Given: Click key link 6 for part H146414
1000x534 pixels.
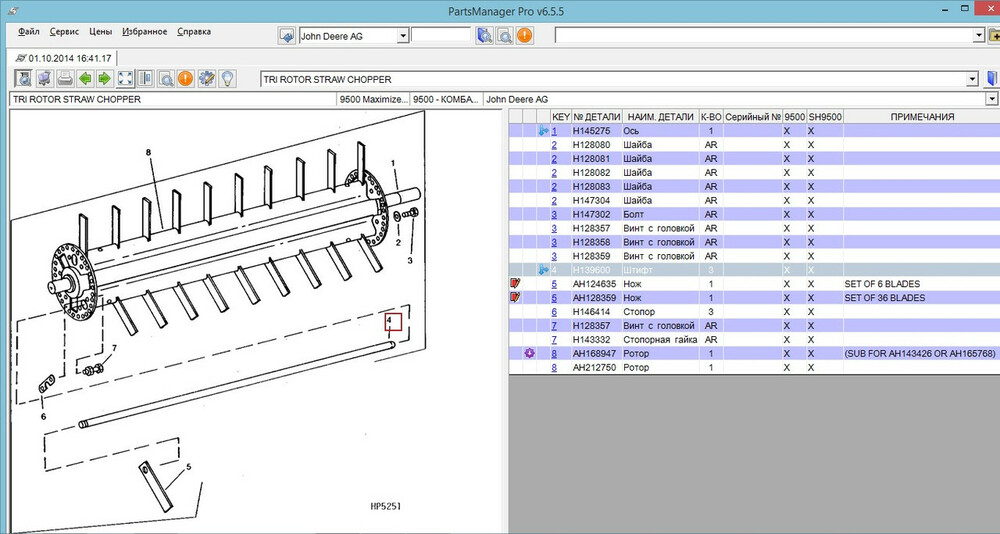Looking at the screenshot, I should point(554,312).
